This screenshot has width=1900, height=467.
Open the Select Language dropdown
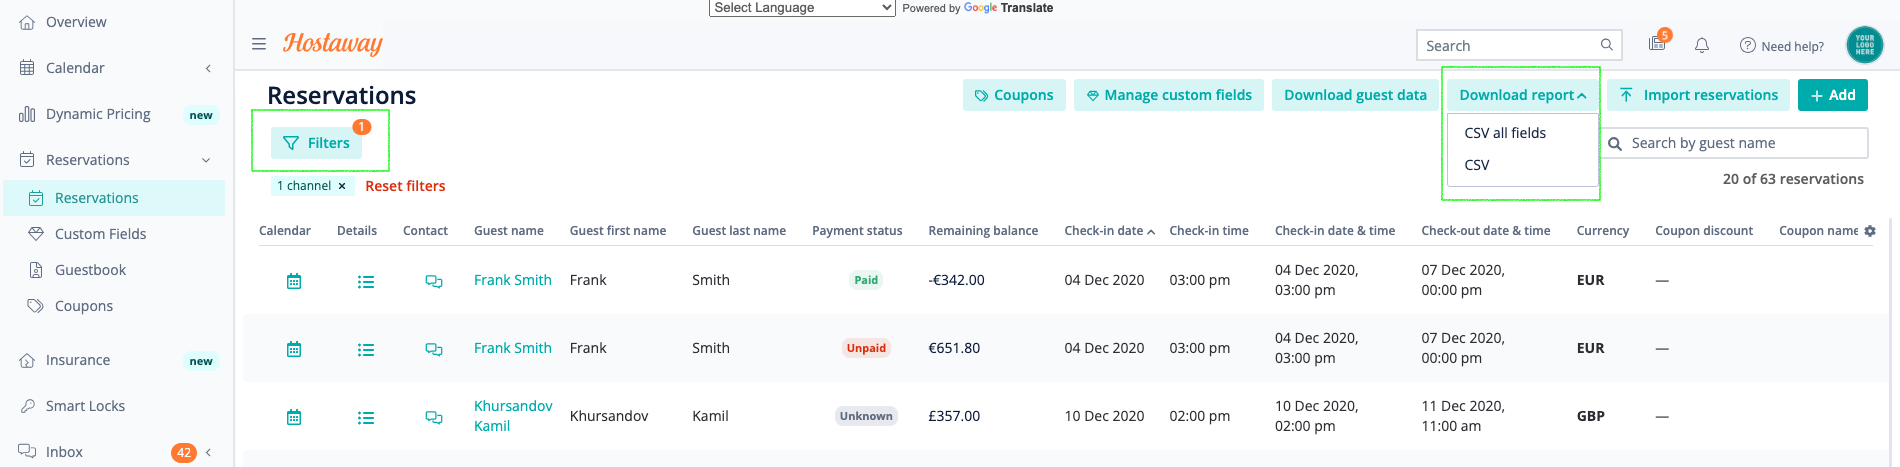[x=802, y=8]
